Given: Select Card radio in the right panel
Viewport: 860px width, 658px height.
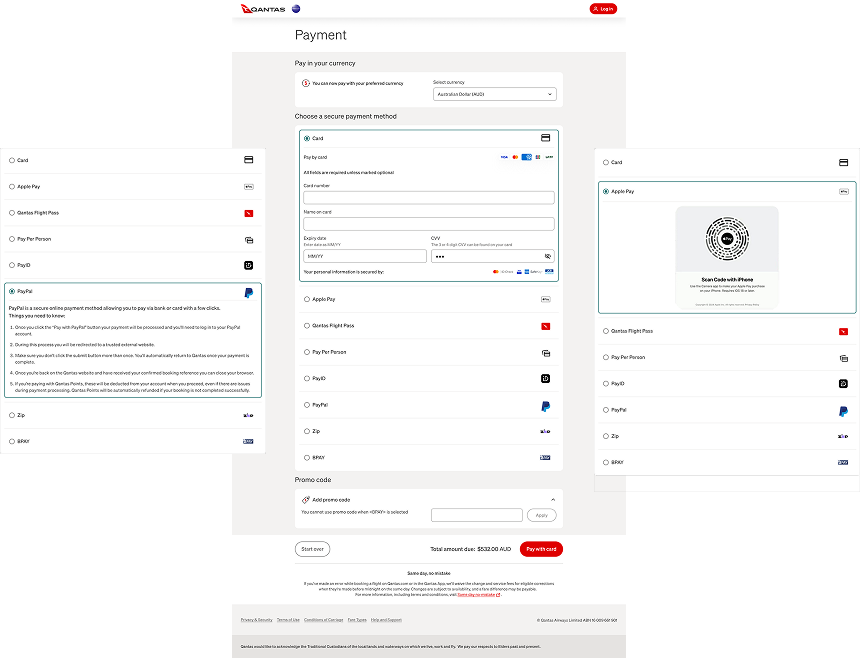Looking at the screenshot, I should (606, 162).
